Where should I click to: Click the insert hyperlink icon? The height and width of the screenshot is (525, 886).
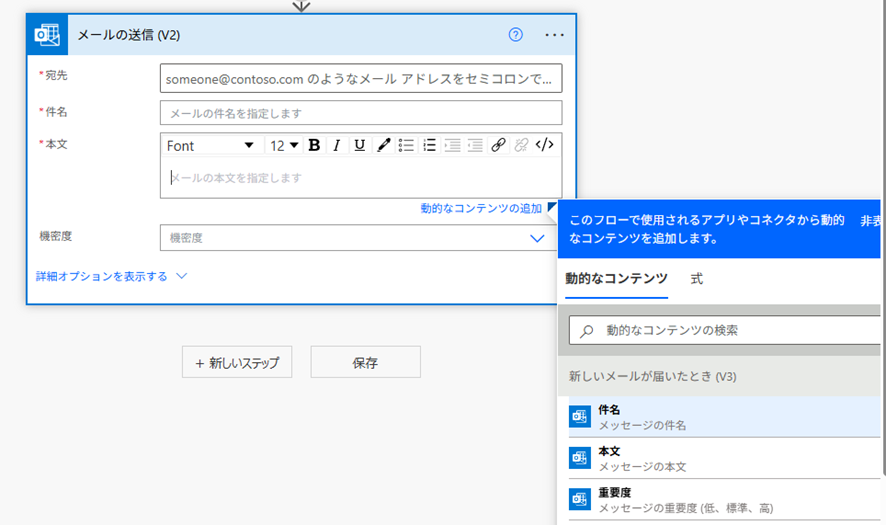[498, 146]
